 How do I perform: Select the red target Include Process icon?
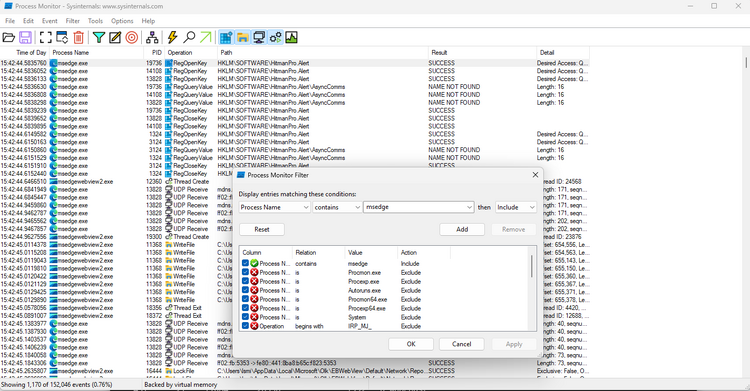(x=132, y=37)
